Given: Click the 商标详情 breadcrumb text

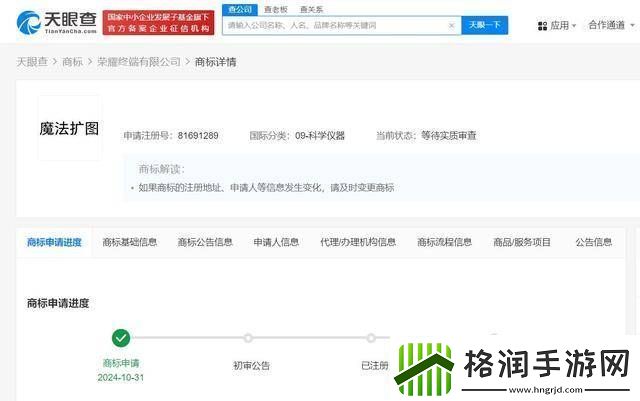Looking at the screenshot, I should click(x=216, y=62).
